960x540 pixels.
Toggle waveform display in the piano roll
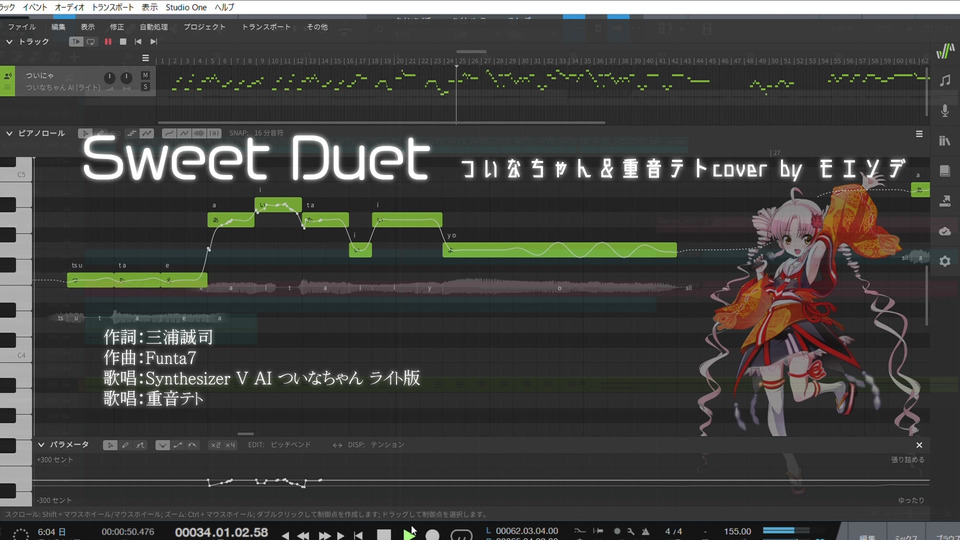point(199,133)
